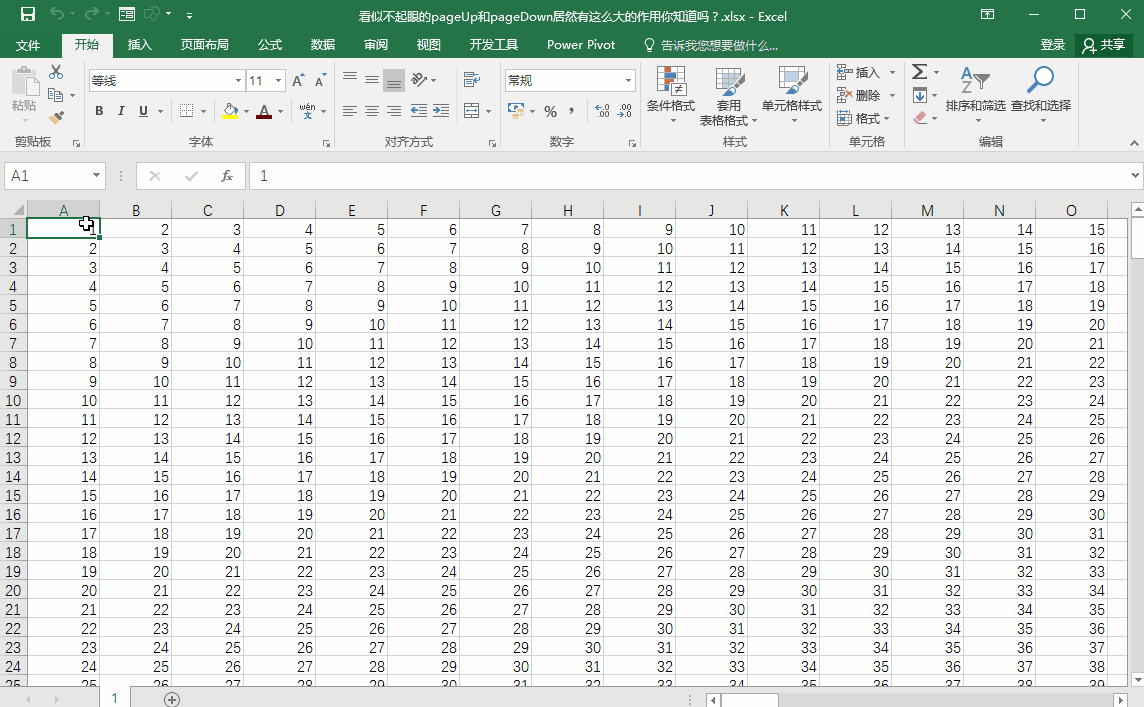The width and height of the screenshot is (1144, 707).
Task: Toggle underline formatting
Action: [143, 111]
